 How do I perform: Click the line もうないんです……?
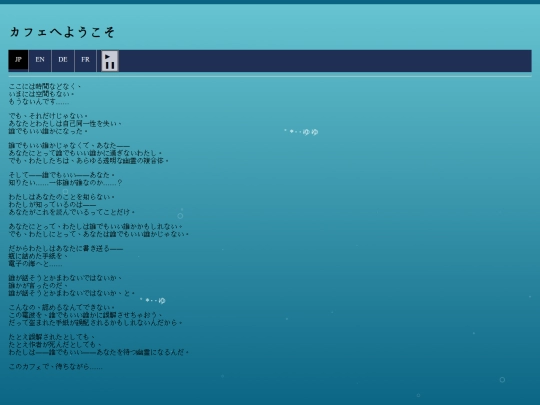pos(39,101)
